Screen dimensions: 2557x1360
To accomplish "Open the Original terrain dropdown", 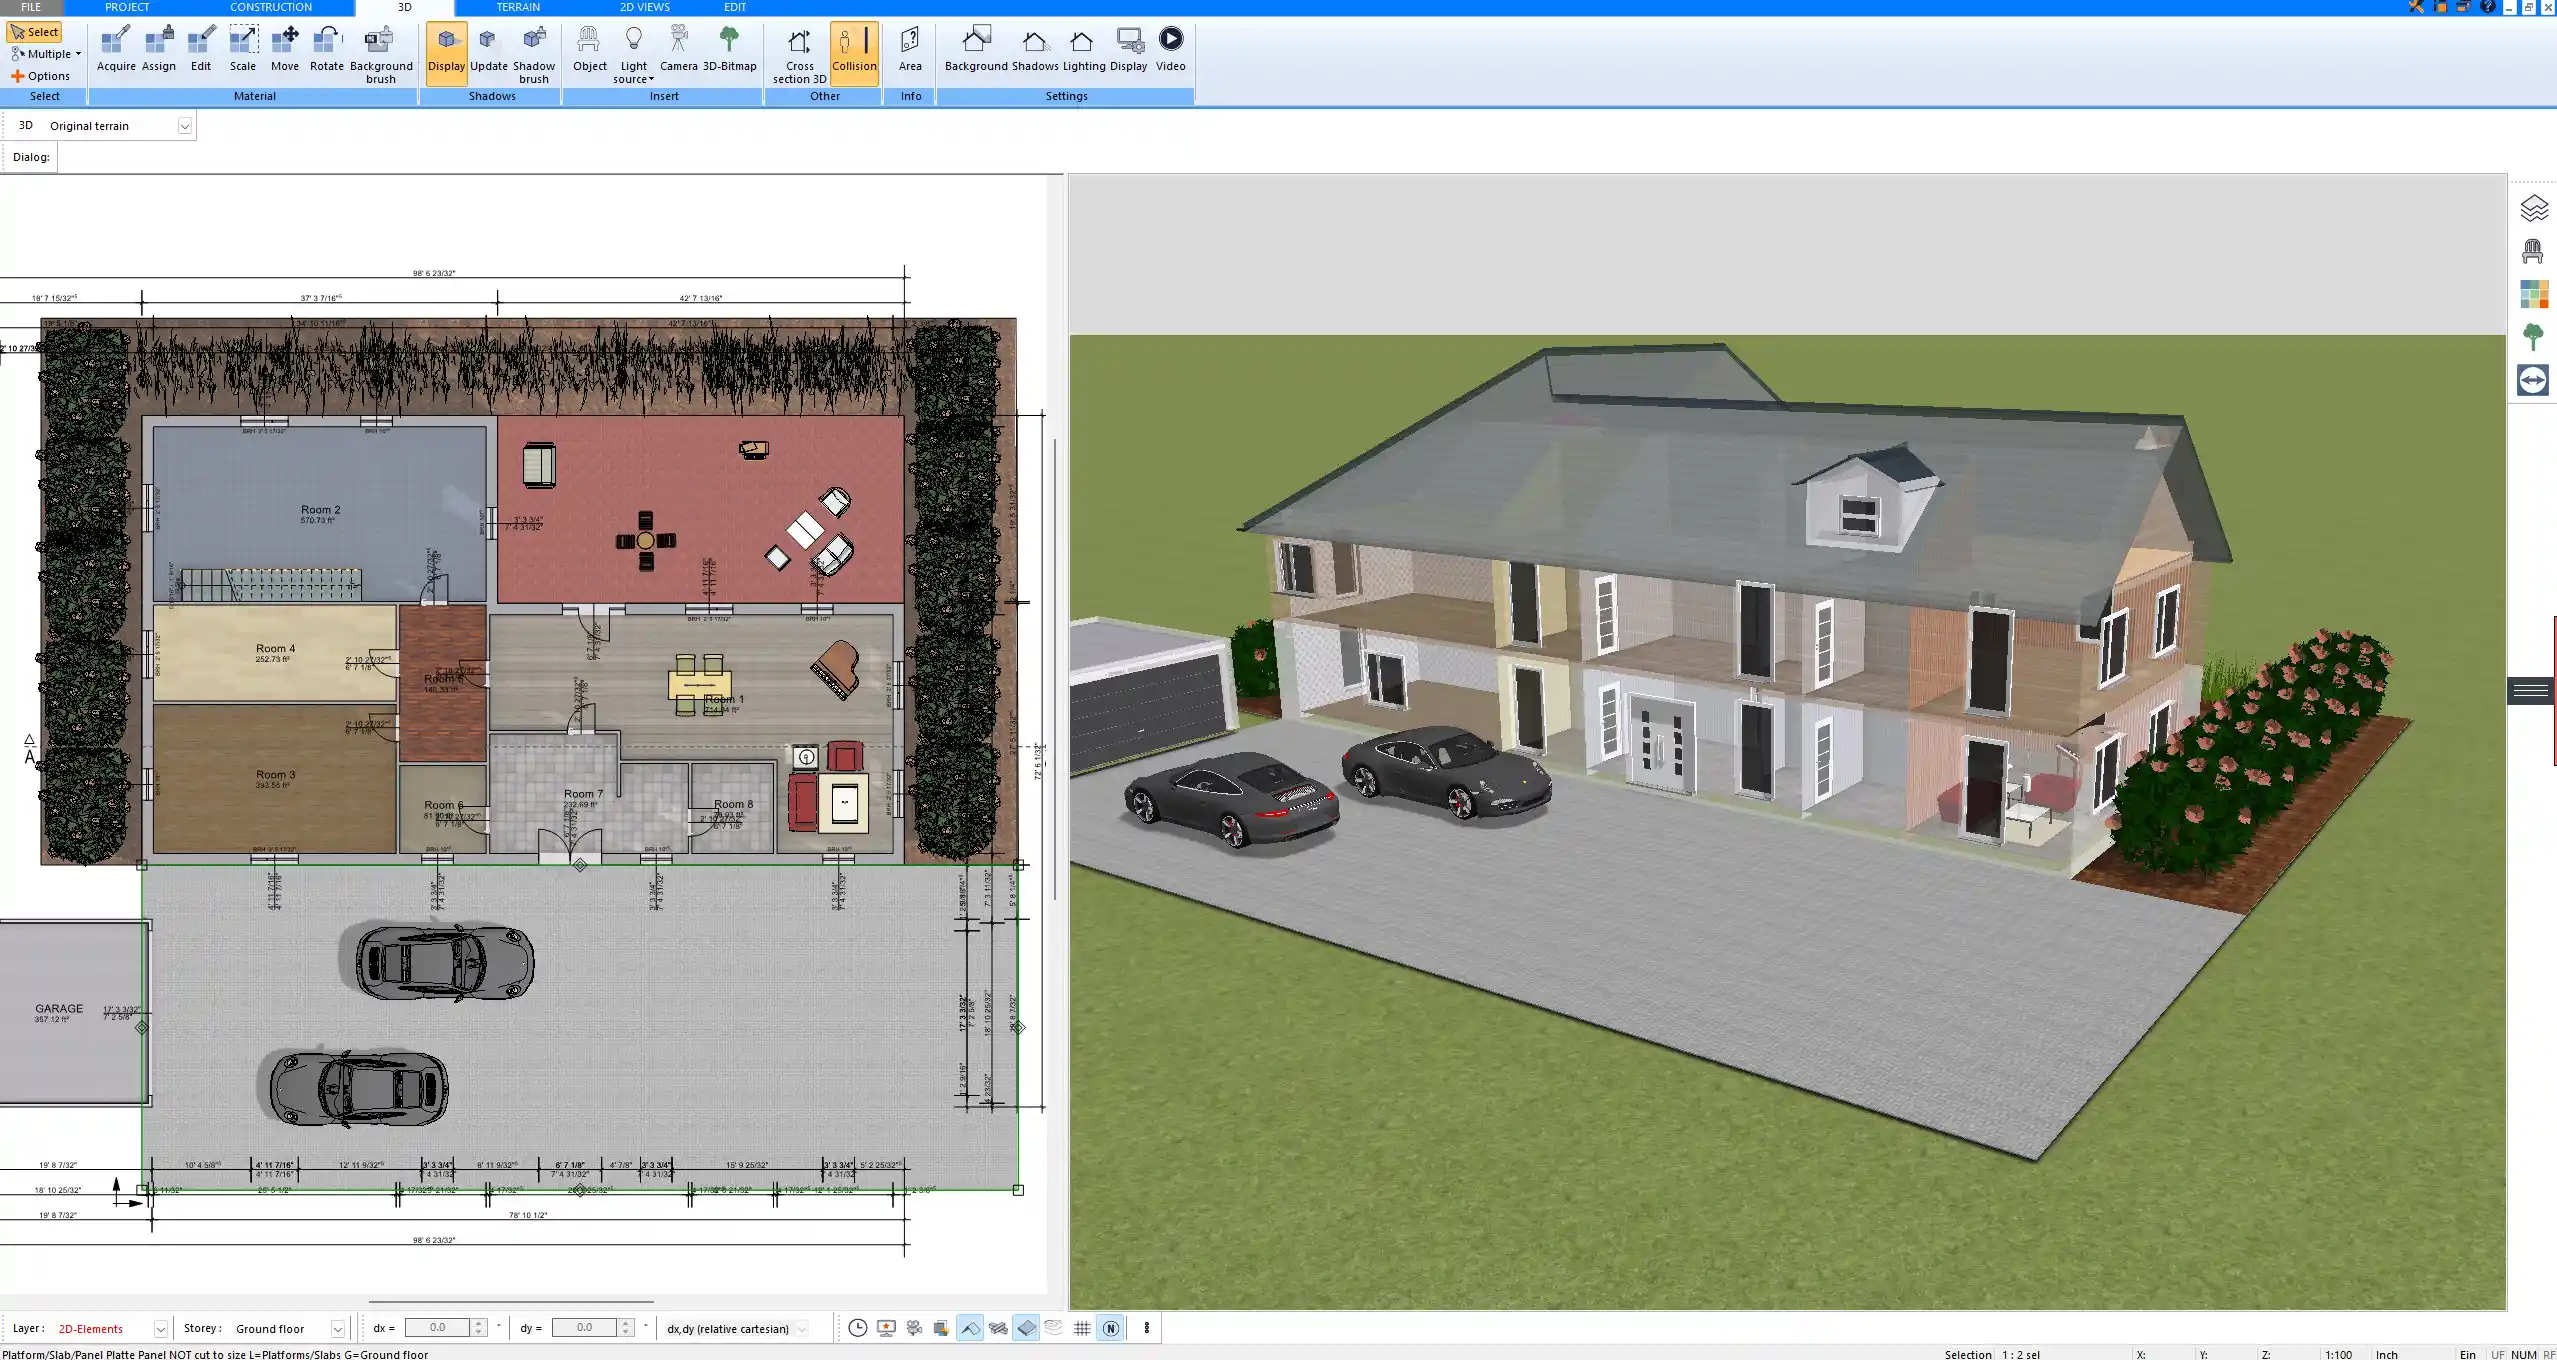I will [186, 125].
